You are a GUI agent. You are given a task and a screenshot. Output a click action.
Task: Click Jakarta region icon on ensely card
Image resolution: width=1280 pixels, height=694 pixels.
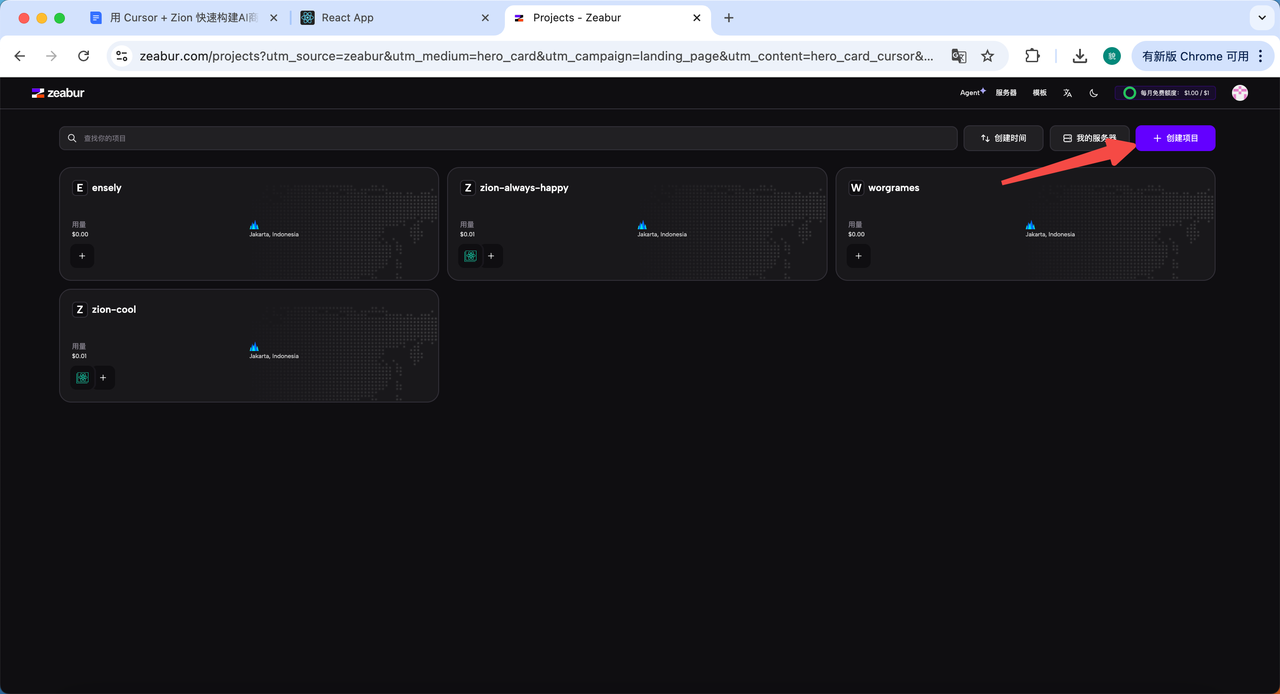(254, 225)
